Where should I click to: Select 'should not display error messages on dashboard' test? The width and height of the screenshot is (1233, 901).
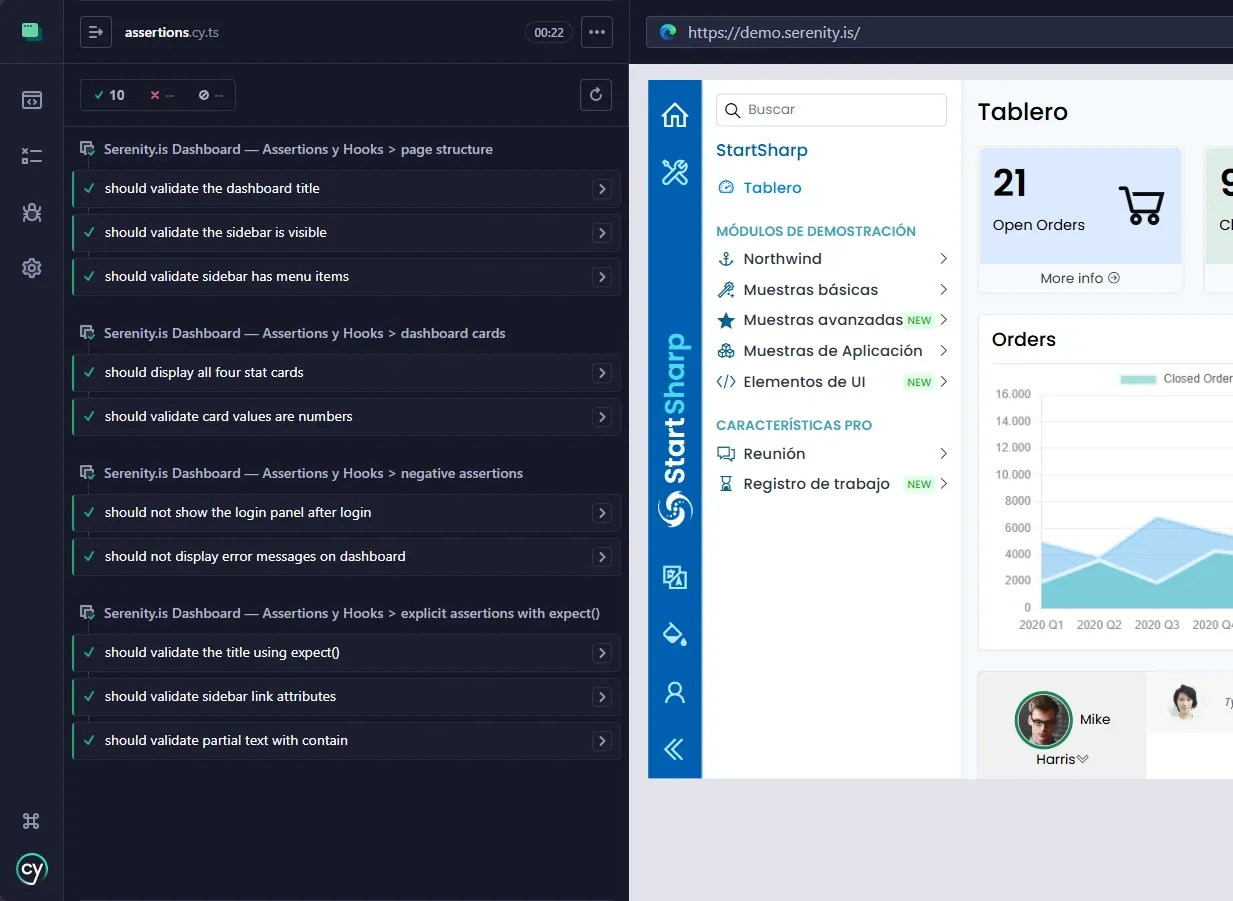pyautogui.click(x=346, y=556)
